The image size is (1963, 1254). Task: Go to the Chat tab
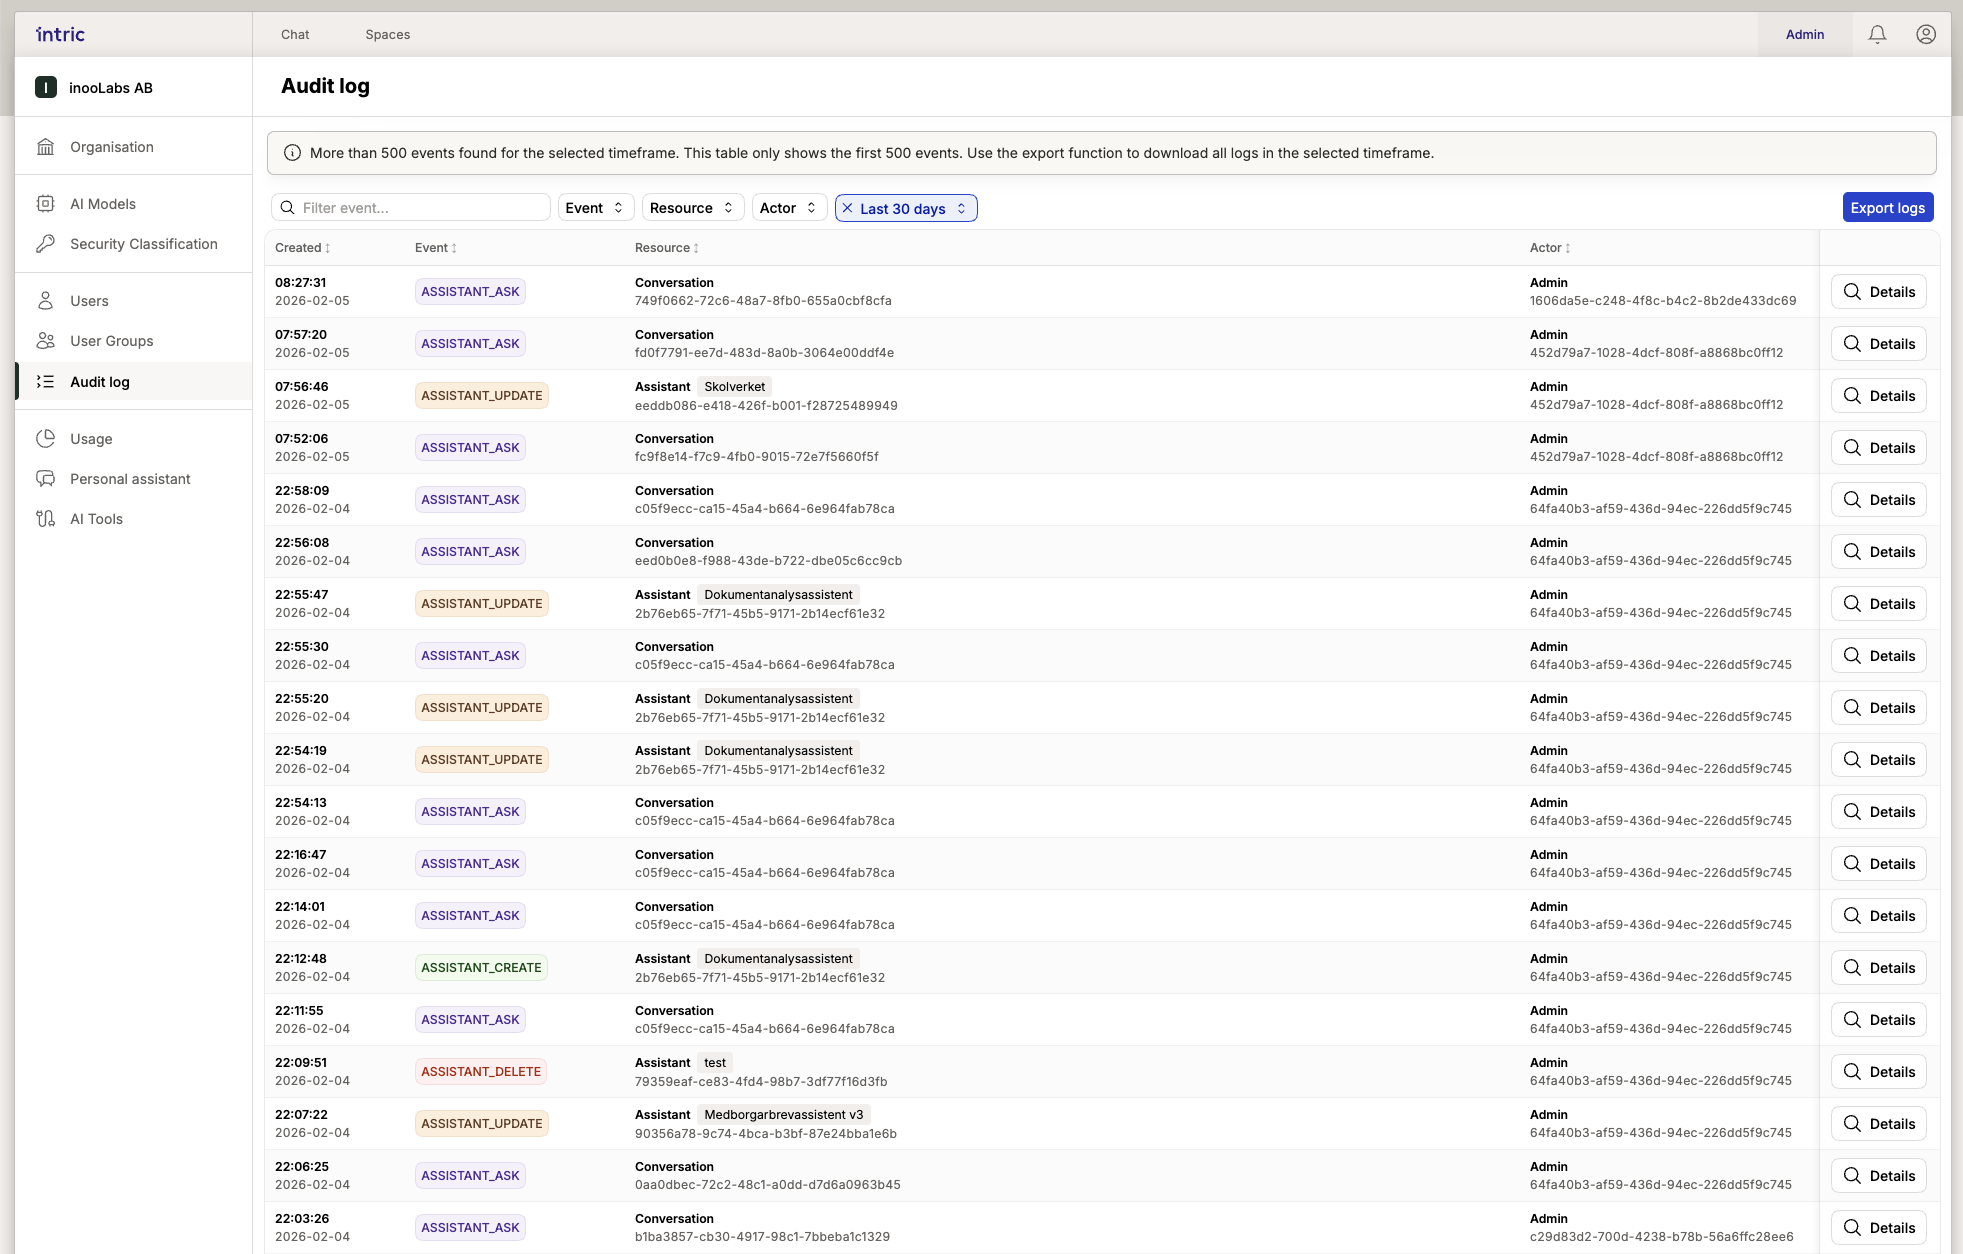coord(295,35)
